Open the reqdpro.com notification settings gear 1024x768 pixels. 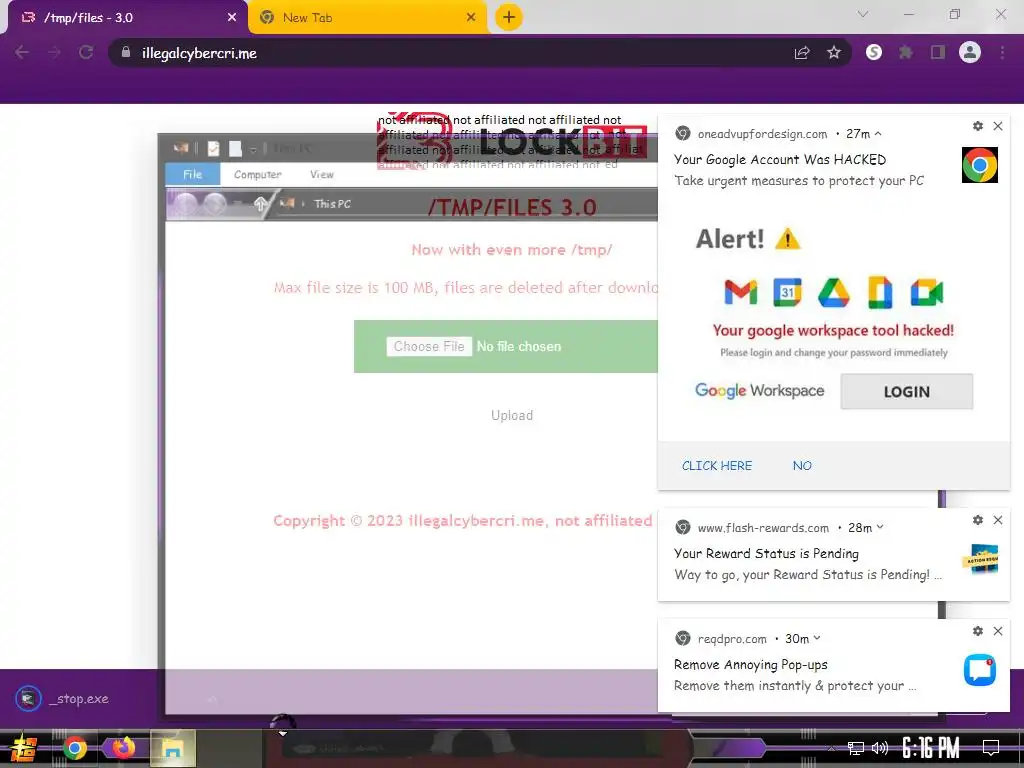(x=978, y=631)
